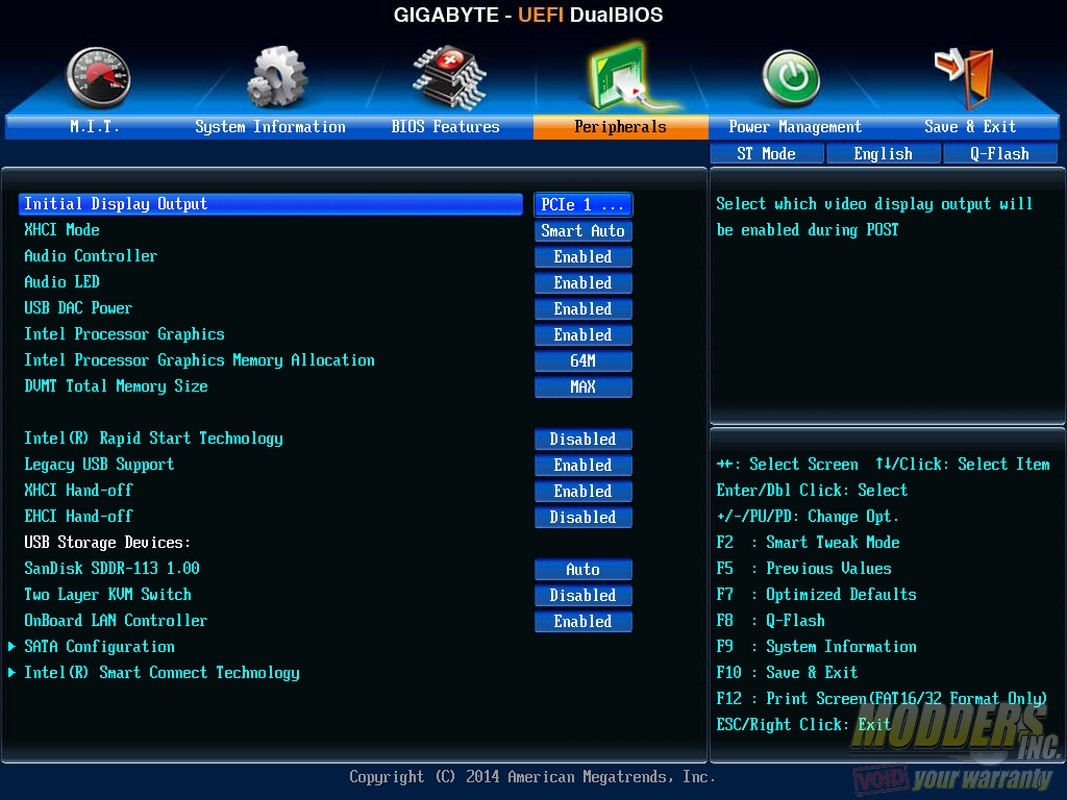Click the F8 Q-Flash help line
This screenshot has height=800, width=1067.
coord(770,620)
